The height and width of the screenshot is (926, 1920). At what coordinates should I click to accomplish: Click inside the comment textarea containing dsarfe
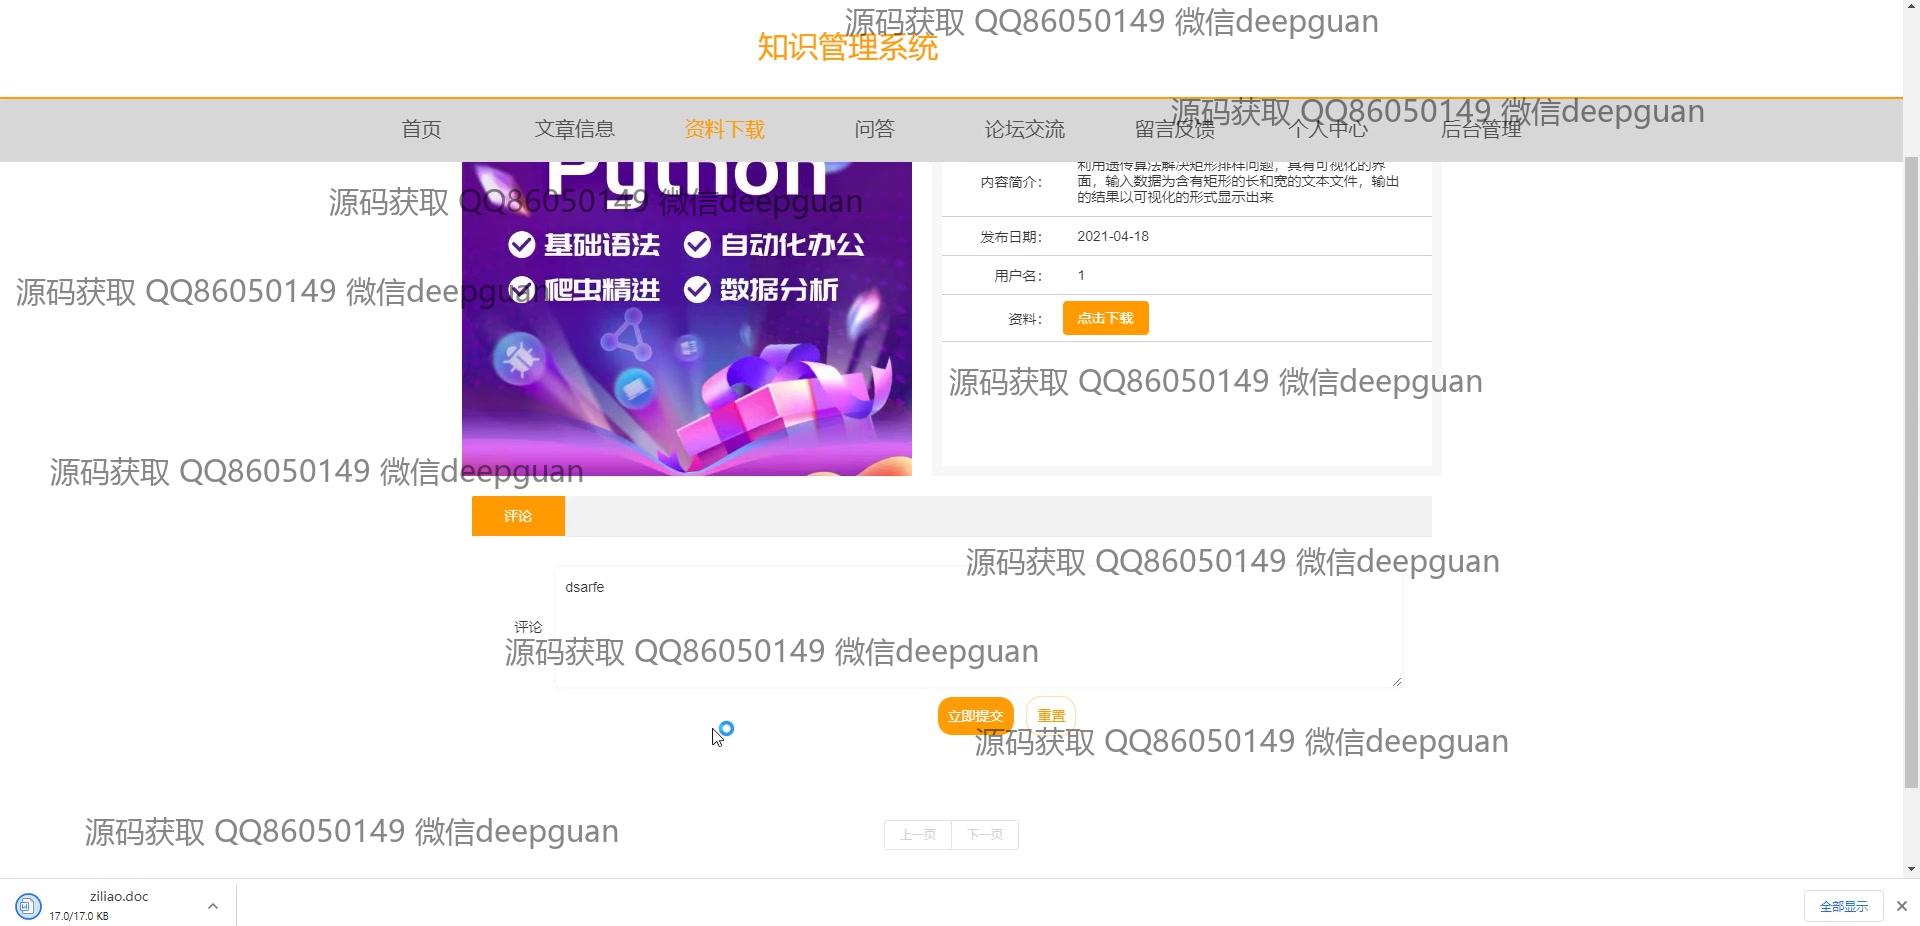(x=979, y=627)
